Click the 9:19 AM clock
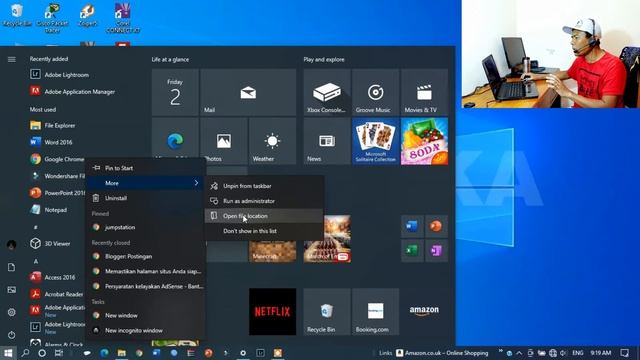Viewport: 640px width, 360px height. point(601,353)
